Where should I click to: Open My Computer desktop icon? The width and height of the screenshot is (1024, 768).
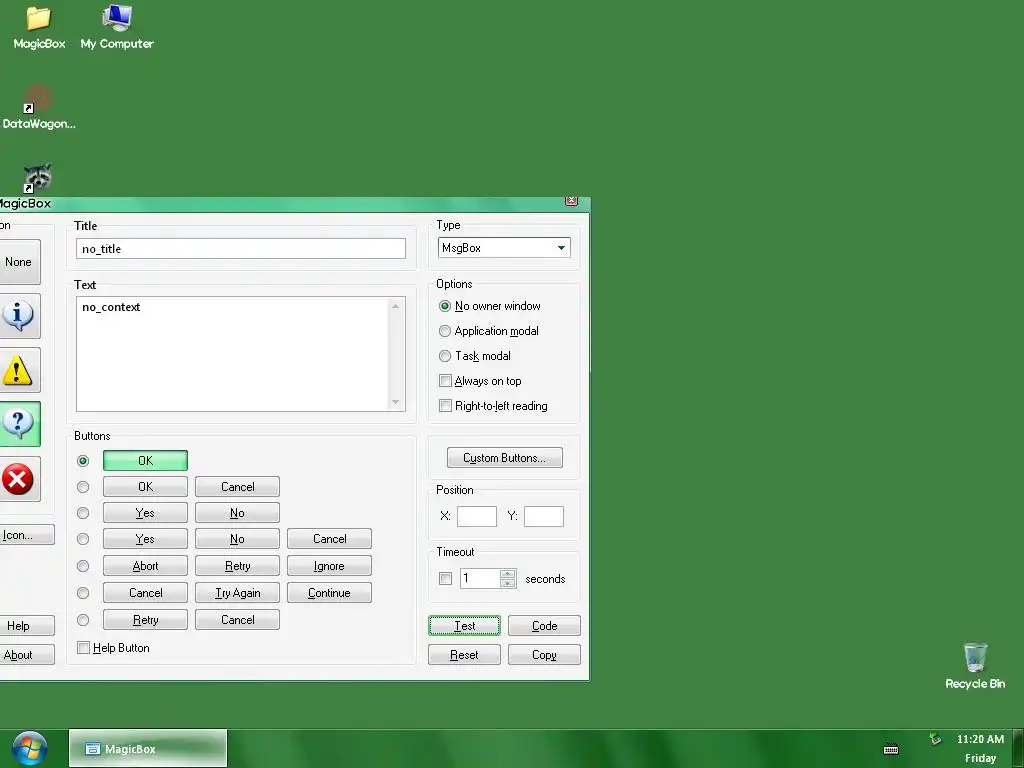click(x=117, y=27)
